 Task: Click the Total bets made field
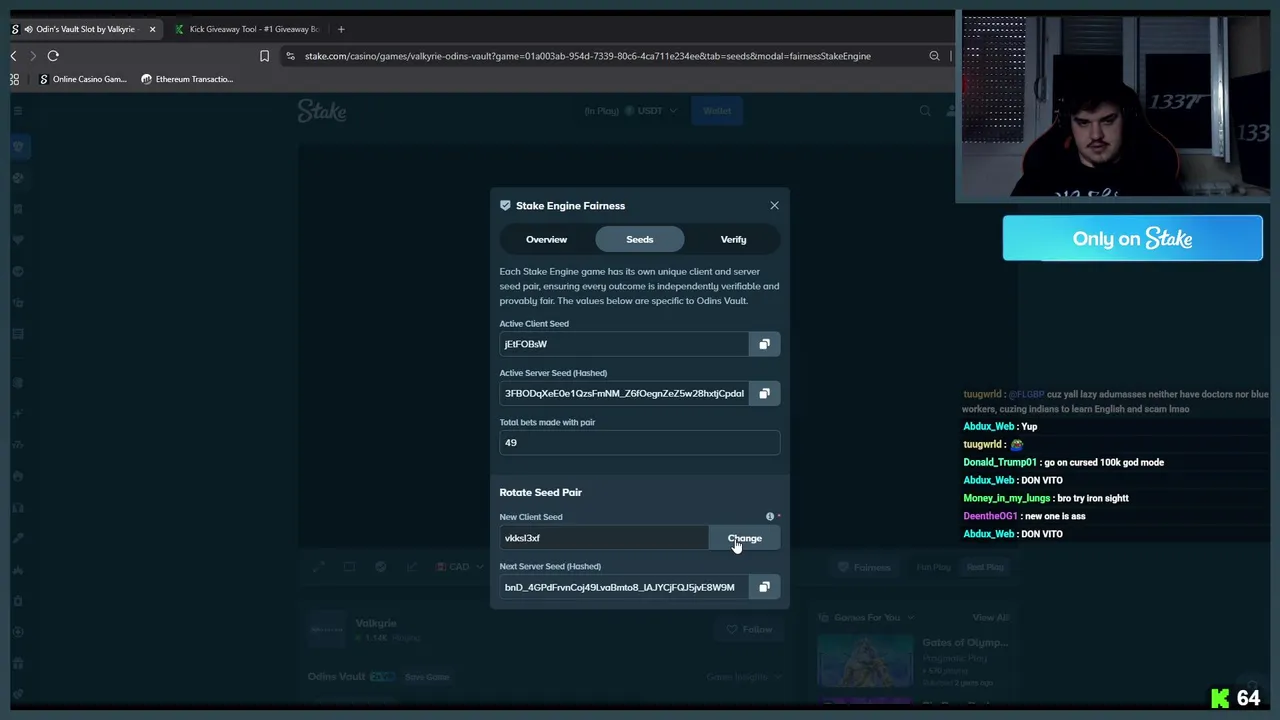pos(640,442)
